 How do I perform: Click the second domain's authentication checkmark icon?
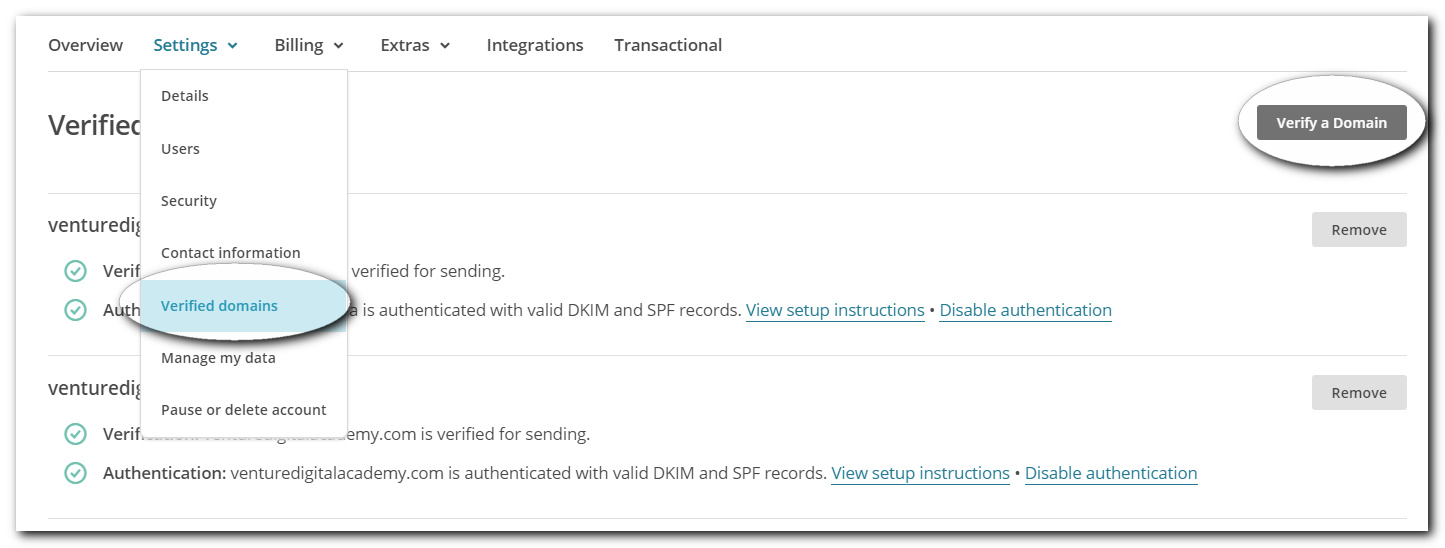(x=75, y=473)
